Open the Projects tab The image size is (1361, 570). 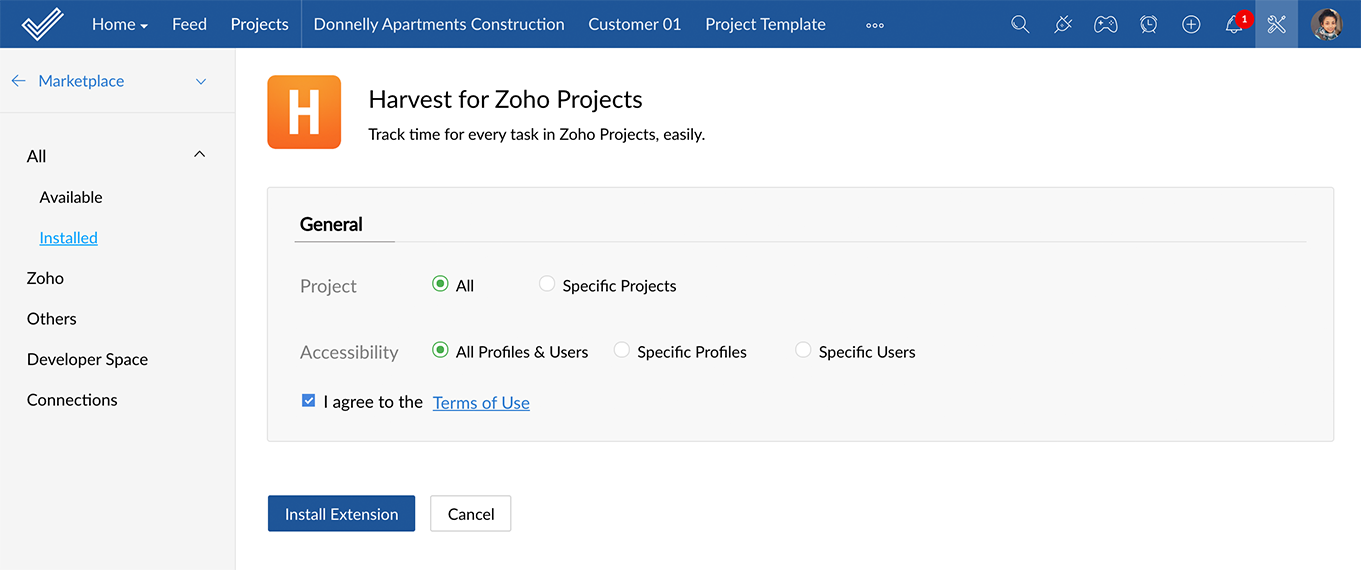259,24
